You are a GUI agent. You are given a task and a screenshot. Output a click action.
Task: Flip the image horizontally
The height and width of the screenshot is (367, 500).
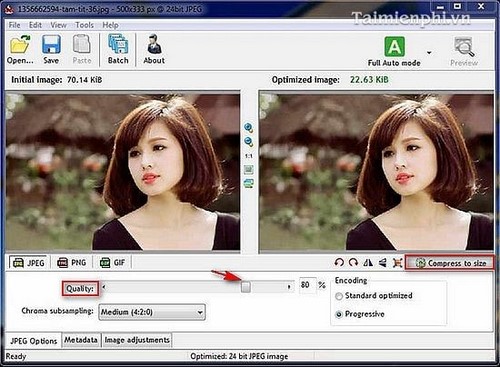click(368, 263)
